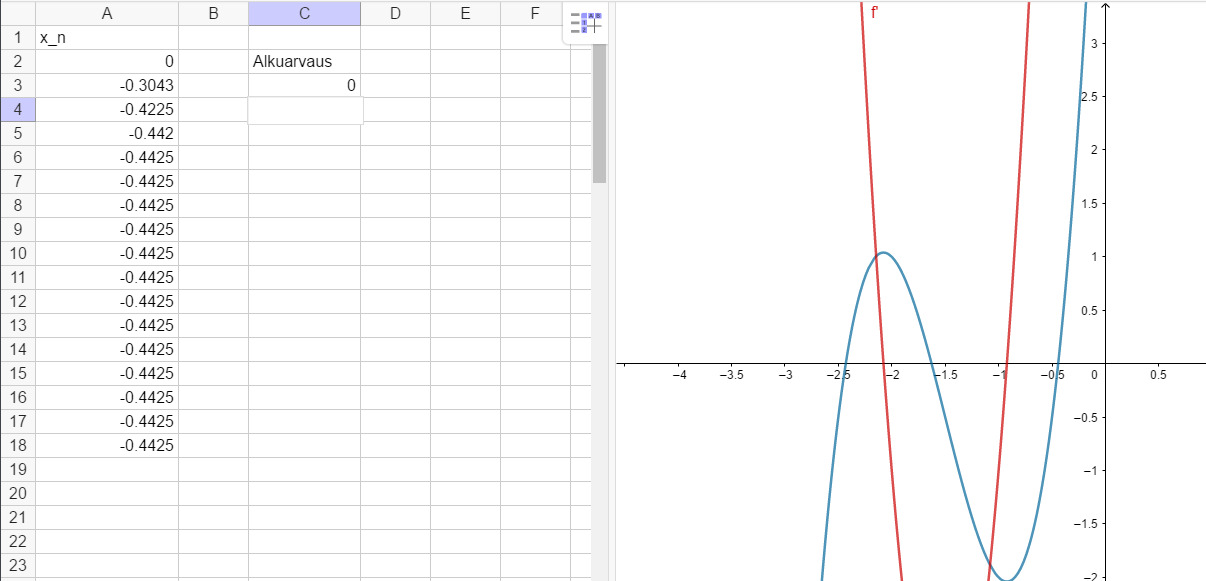
Task: Click the Alkuarvaus label cell
Action: pos(304,62)
